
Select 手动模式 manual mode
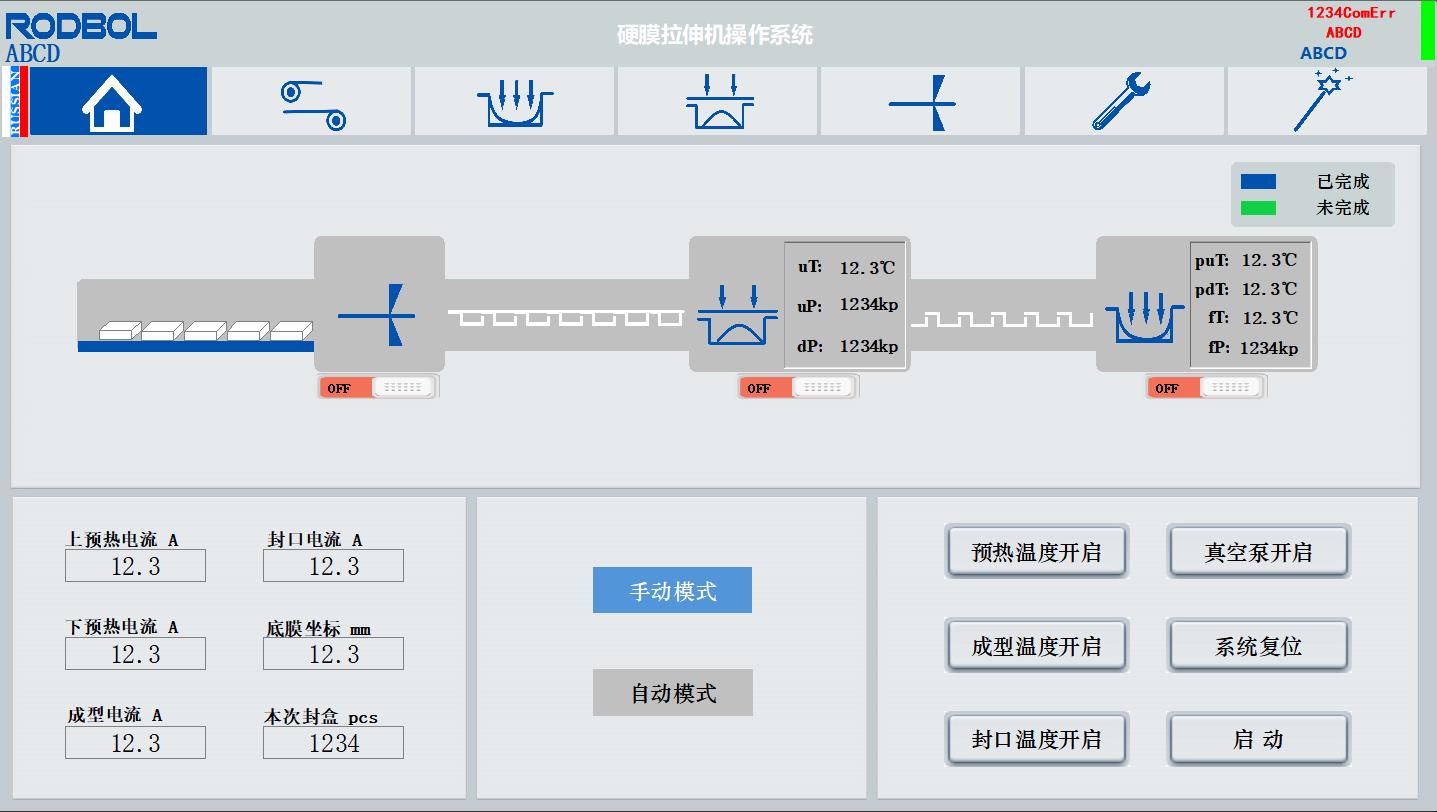[x=672, y=590]
